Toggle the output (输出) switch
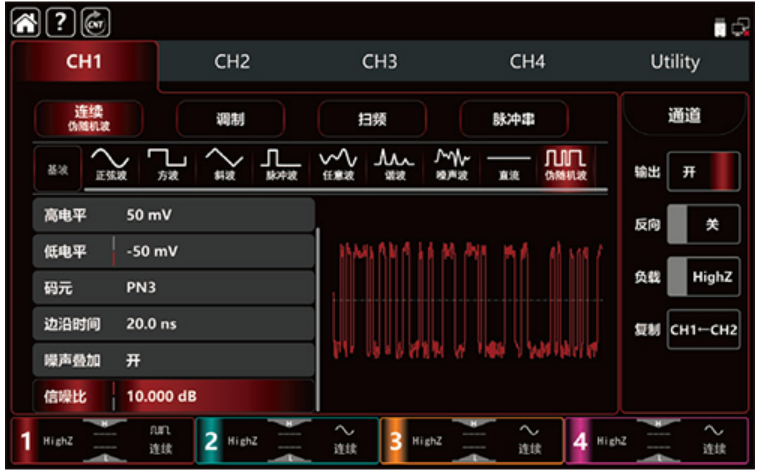758x471 pixels. [x=703, y=171]
